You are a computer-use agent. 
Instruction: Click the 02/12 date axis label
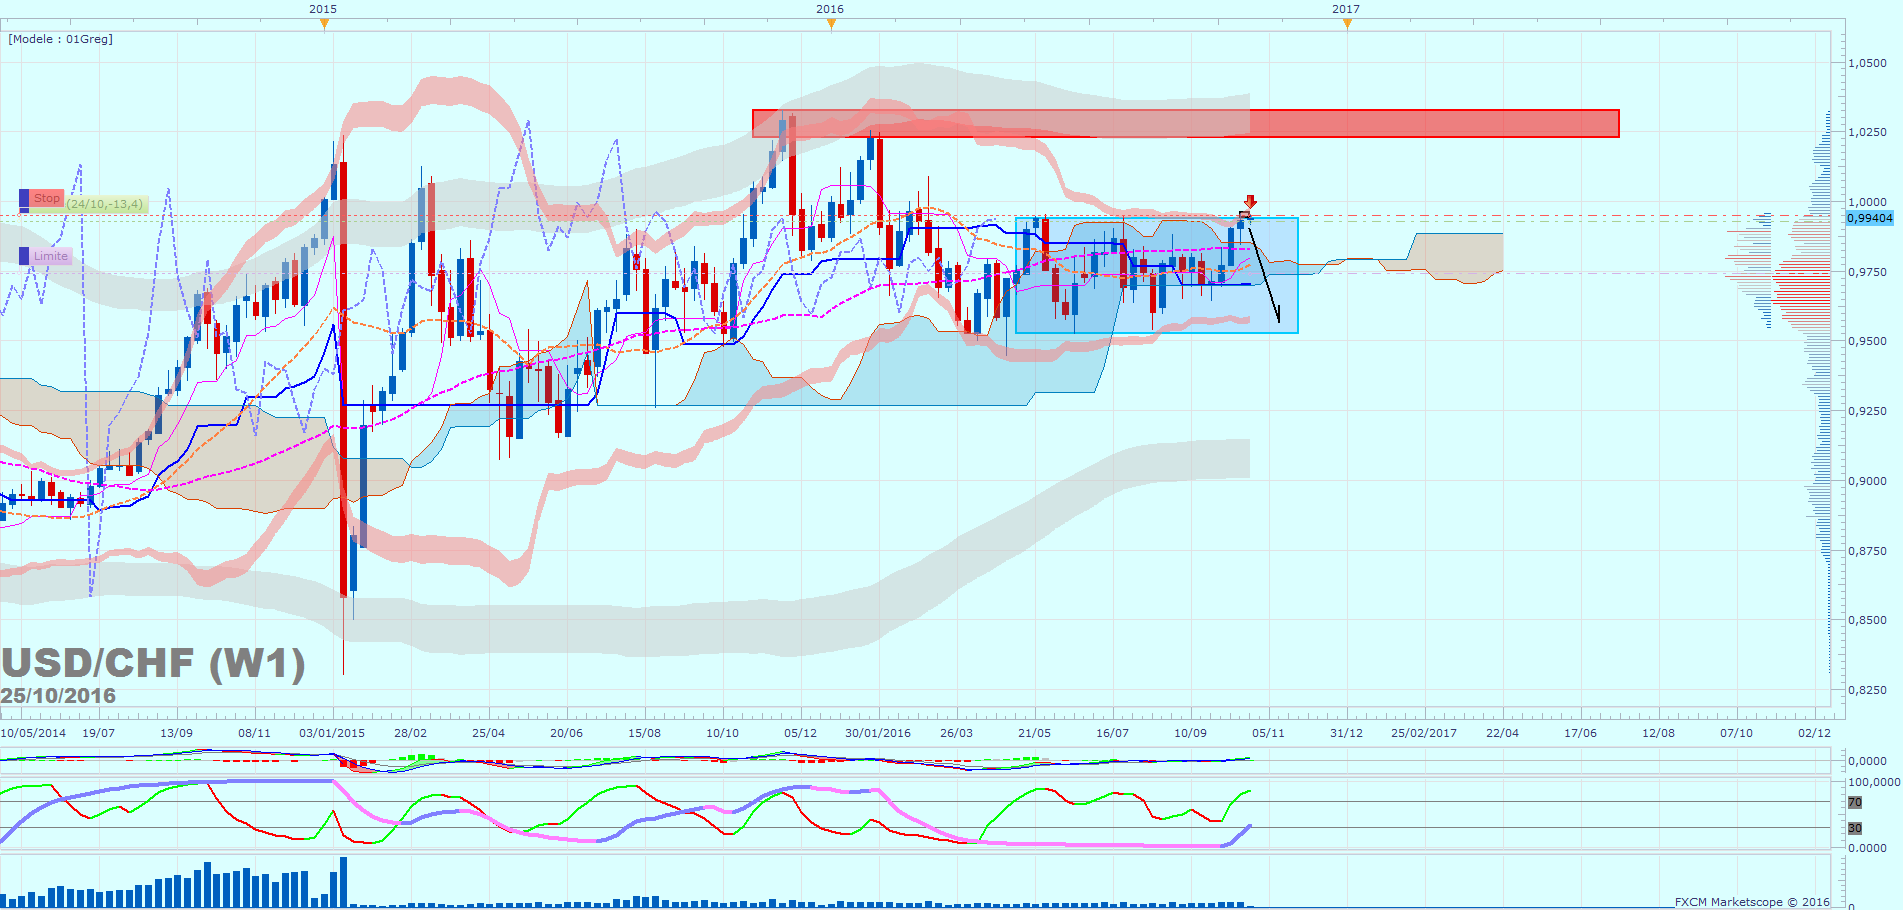(x=1814, y=733)
